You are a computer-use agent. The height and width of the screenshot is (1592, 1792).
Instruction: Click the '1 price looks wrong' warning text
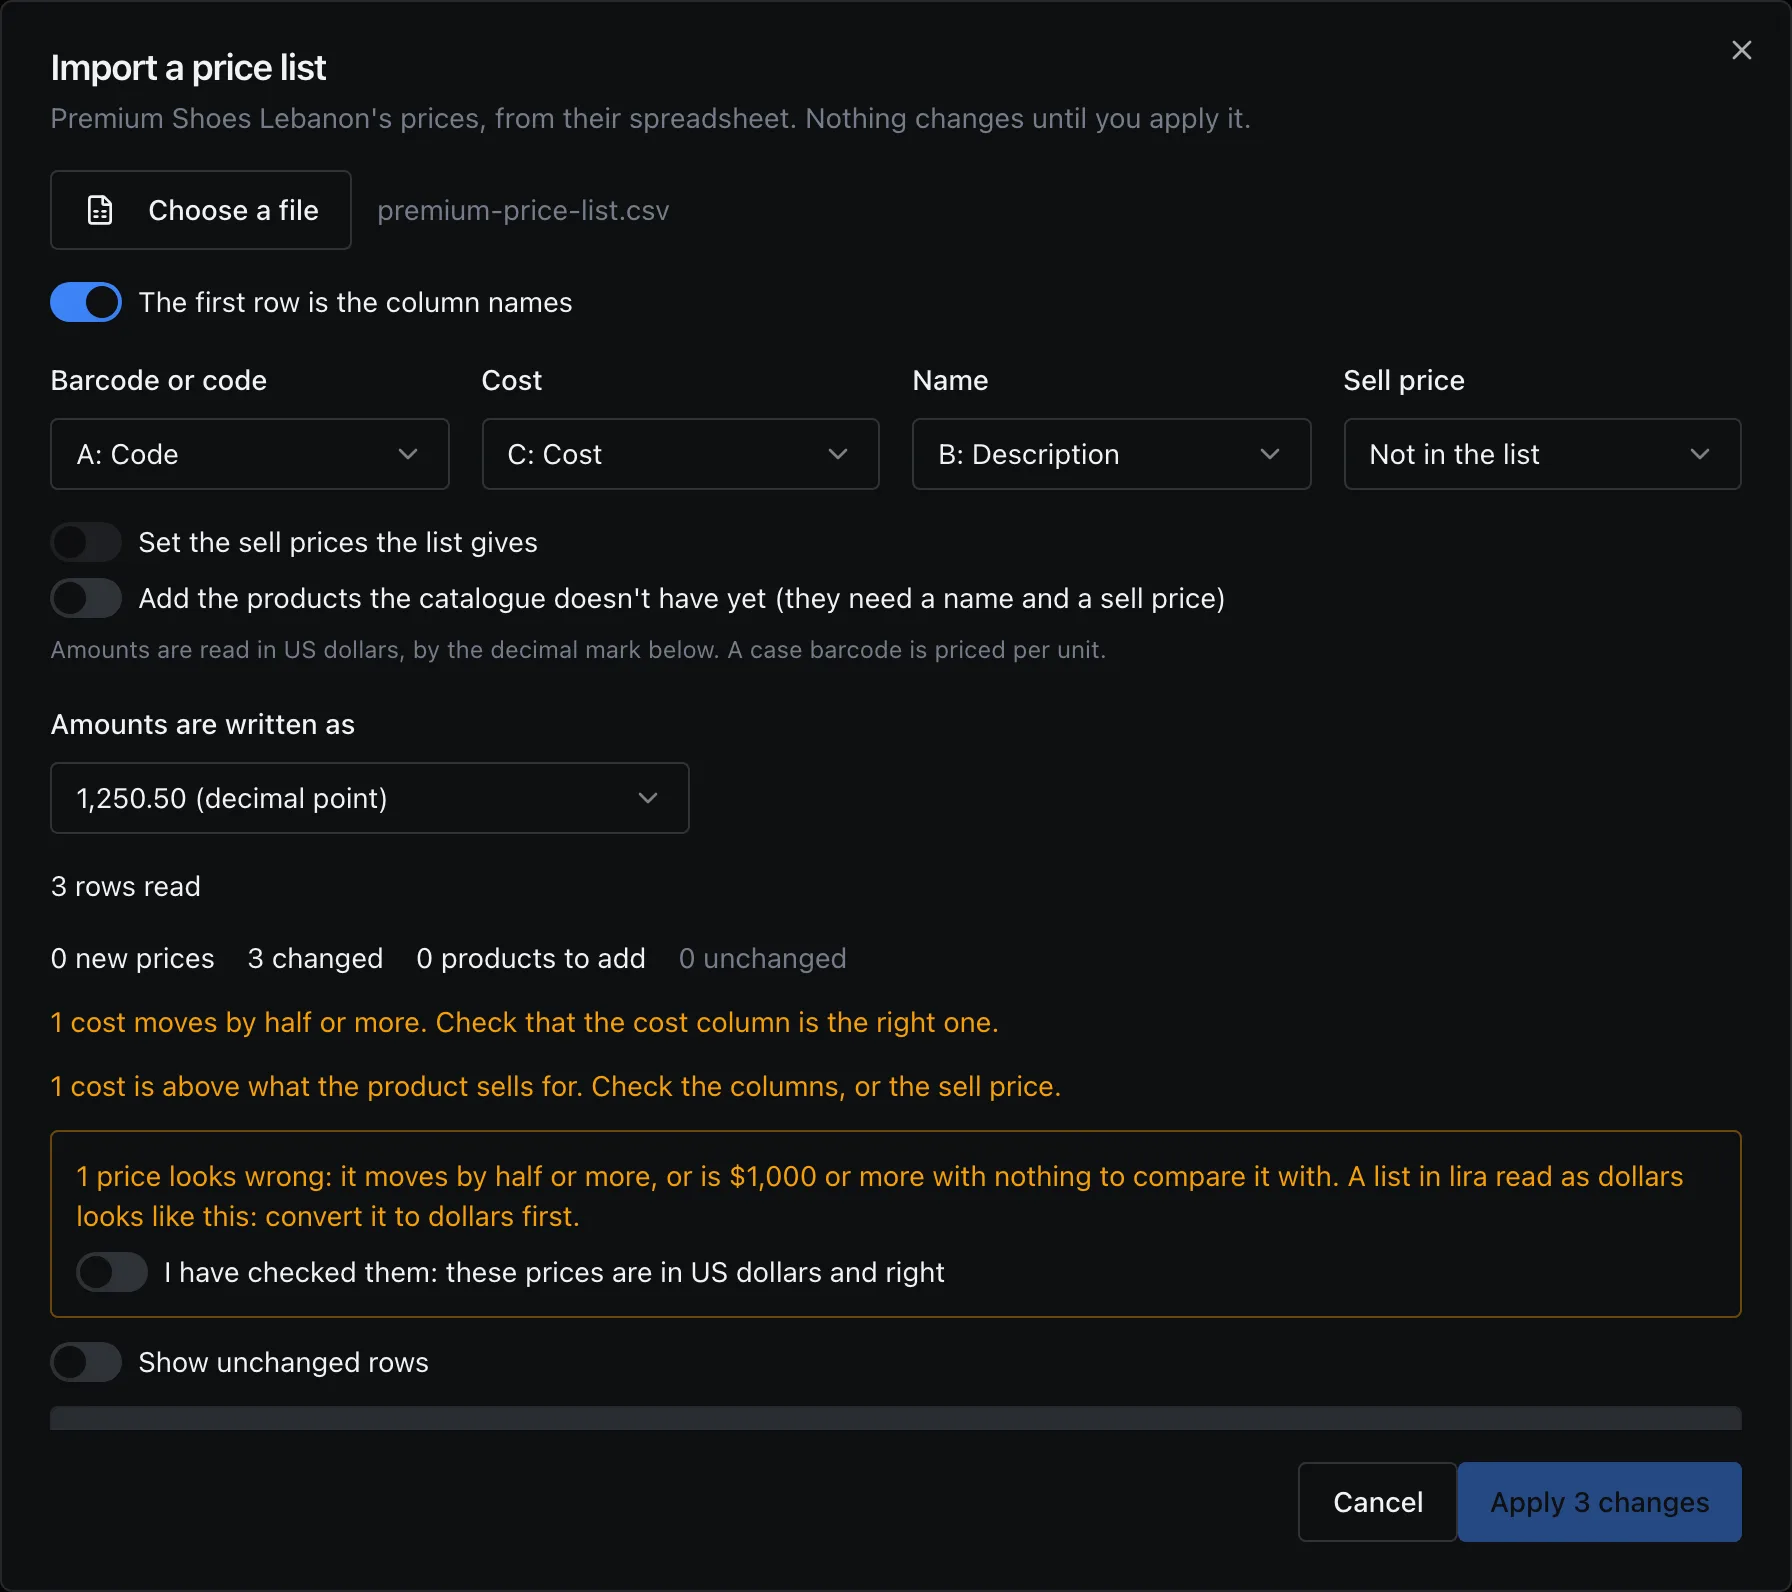[880, 1196]
